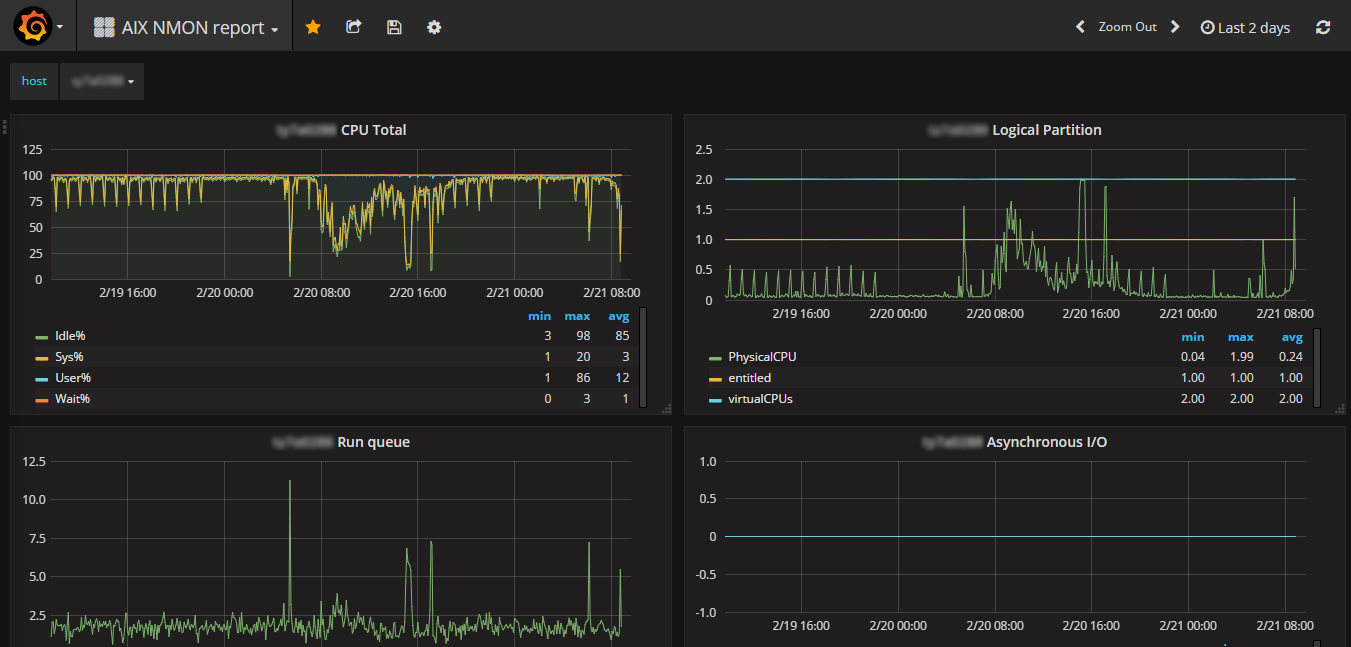Toggle virtualCPUs series visibility in legend

(x=759, y=399)
